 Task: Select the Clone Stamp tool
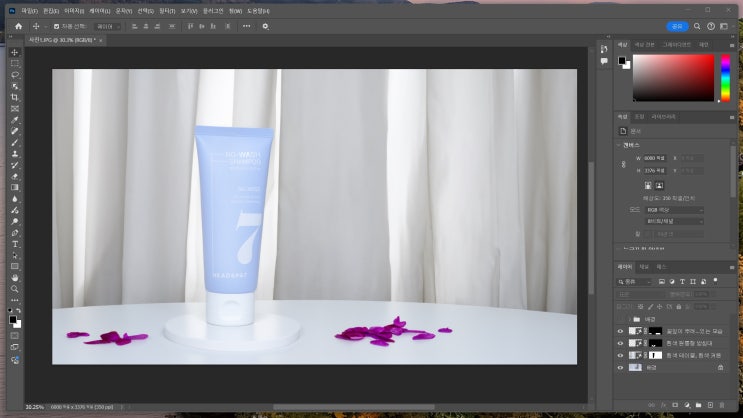15,154
